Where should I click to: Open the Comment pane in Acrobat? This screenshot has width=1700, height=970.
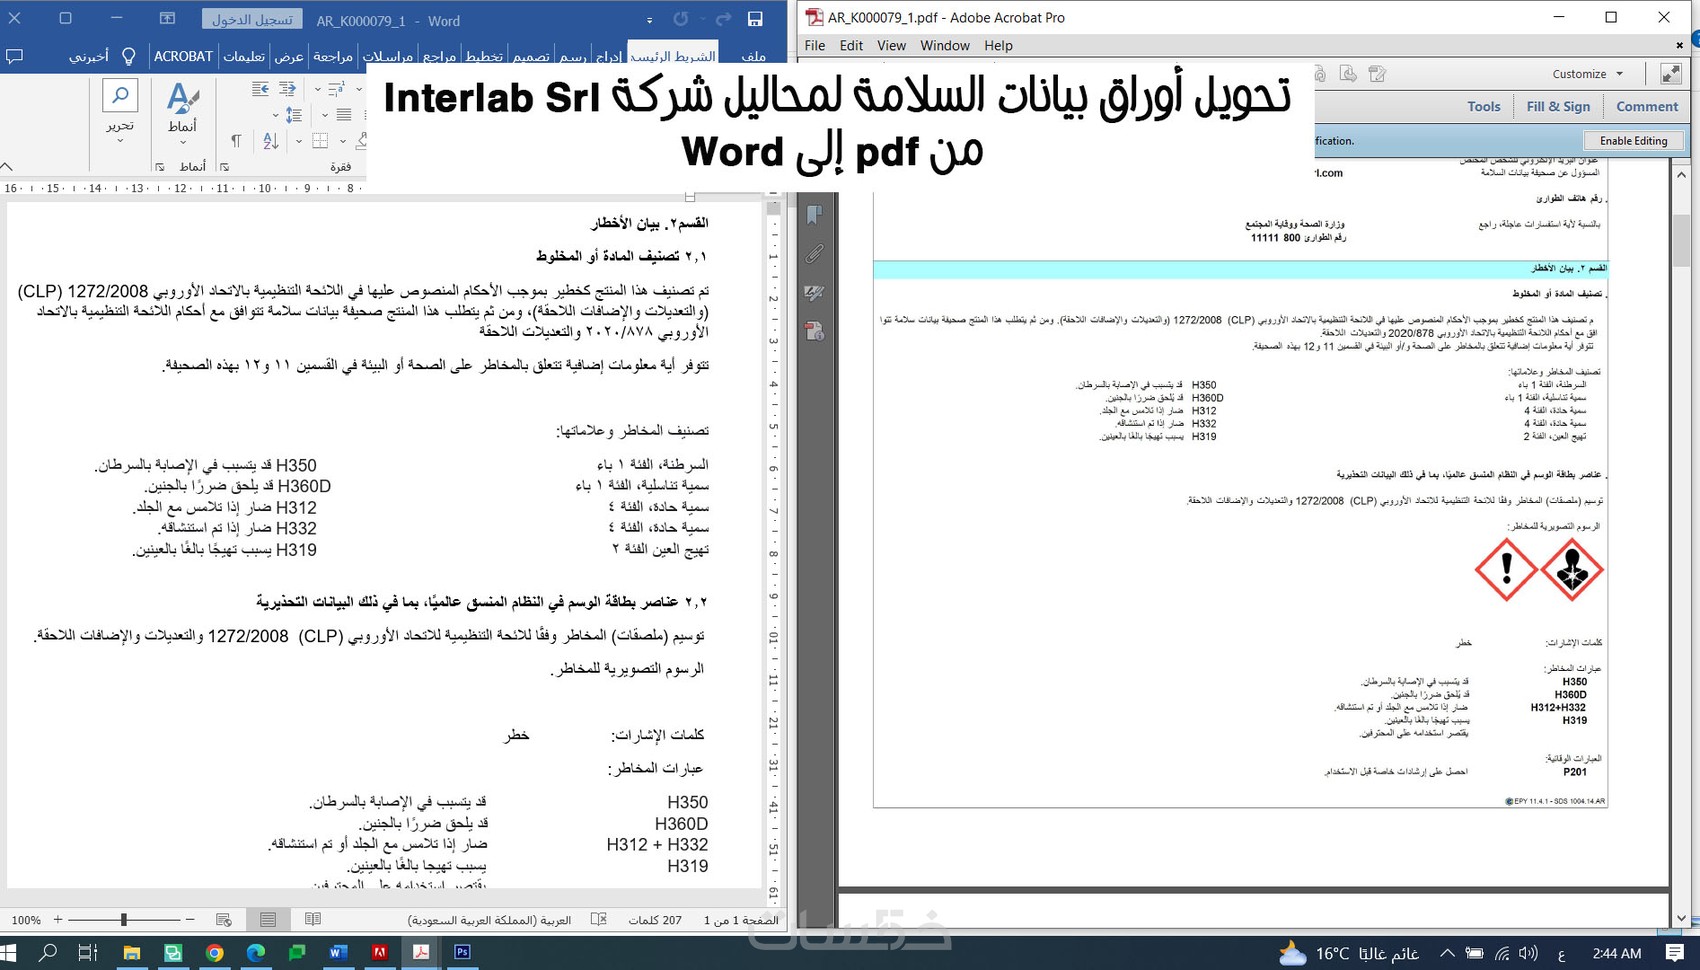pyautogui.click(x=1647, y=106)
